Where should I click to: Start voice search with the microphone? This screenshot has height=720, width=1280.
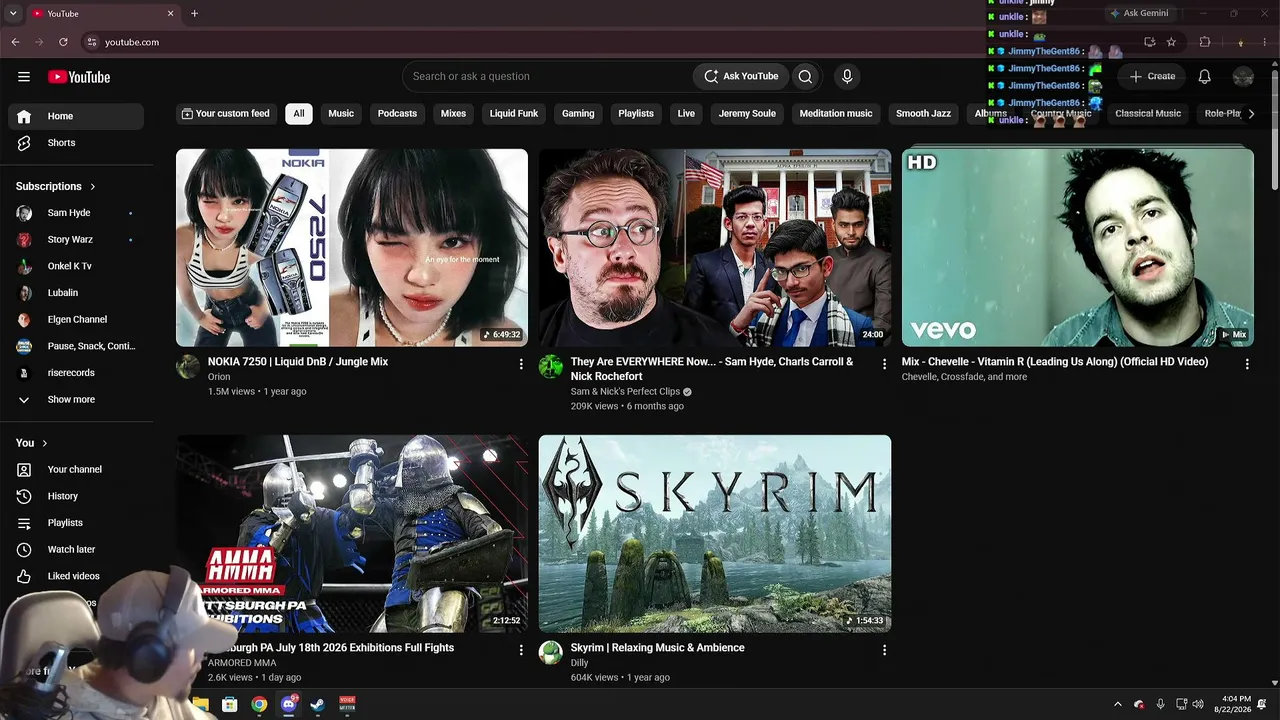tap(847, 76)
